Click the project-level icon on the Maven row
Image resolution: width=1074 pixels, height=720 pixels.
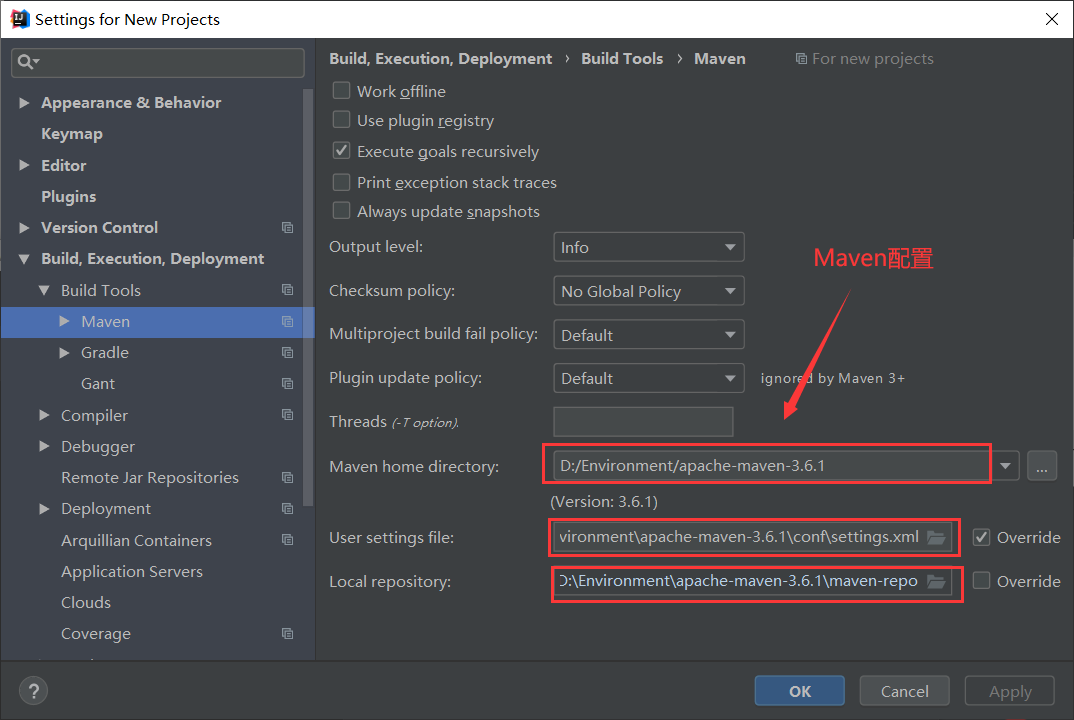coord(288,321)
